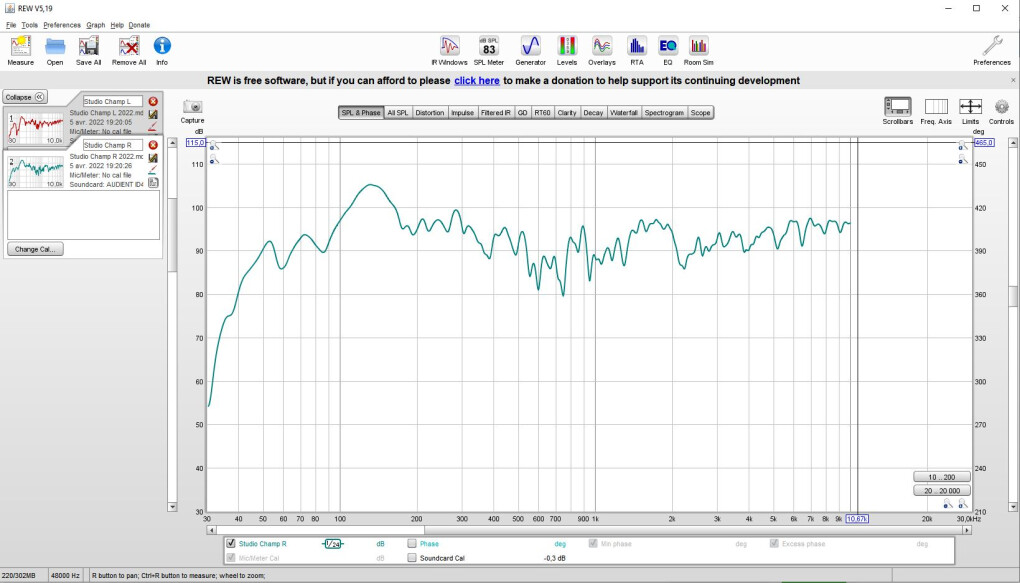This screenshot has height=583, width=1020.
Task: Dismiss the donation banner
Action: (x=1013, y=80)
